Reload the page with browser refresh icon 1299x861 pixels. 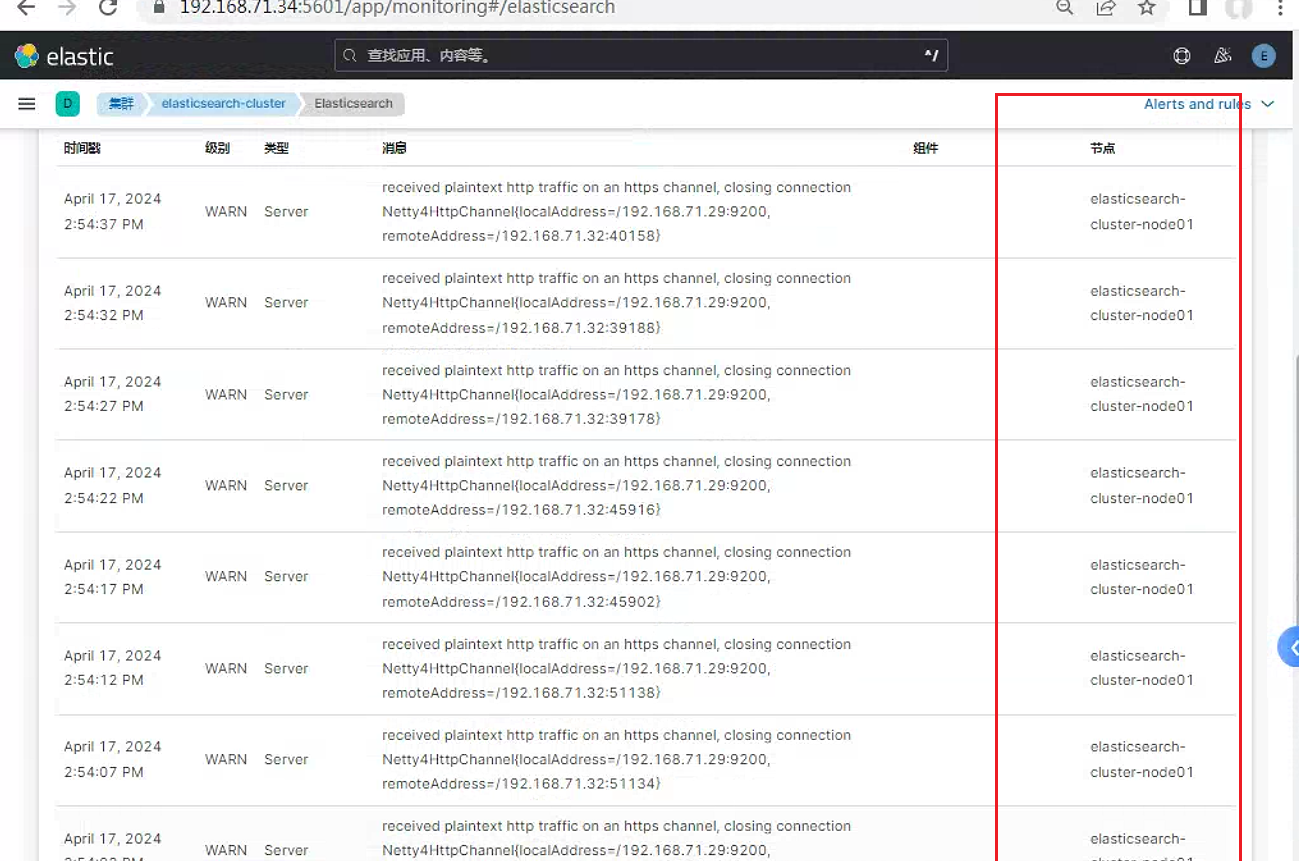(x=108, y=8)
